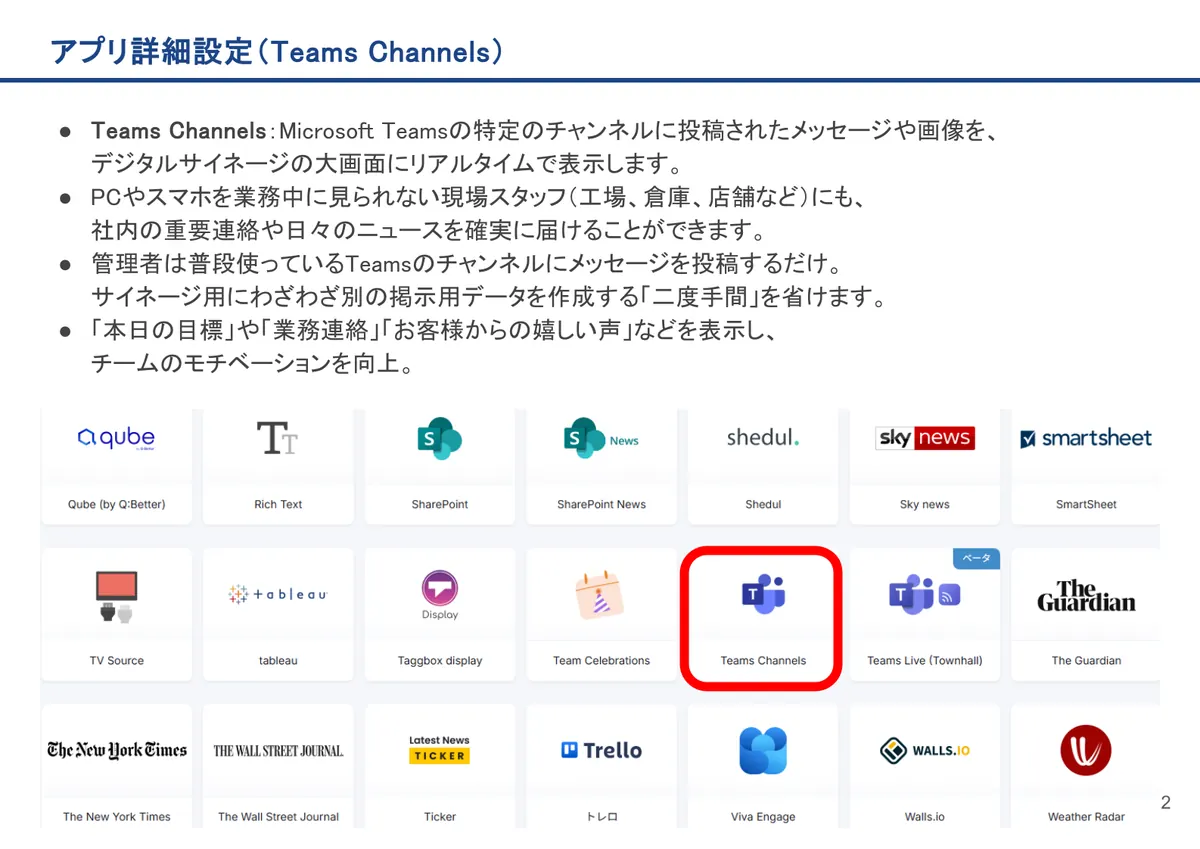1200x849 pixels.
Task: Open The New York Times logo
Action: (x=117, y=750)
